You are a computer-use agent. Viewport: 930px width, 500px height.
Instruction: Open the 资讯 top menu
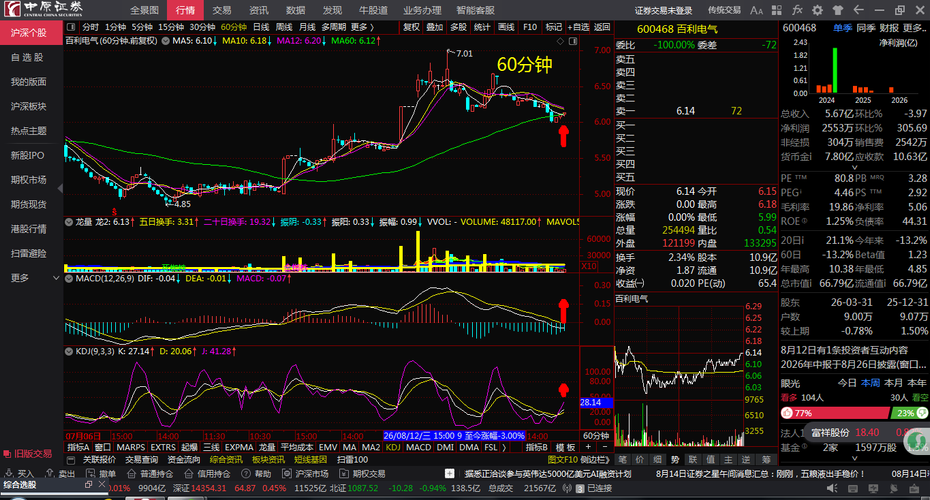(x=259, y=10)
